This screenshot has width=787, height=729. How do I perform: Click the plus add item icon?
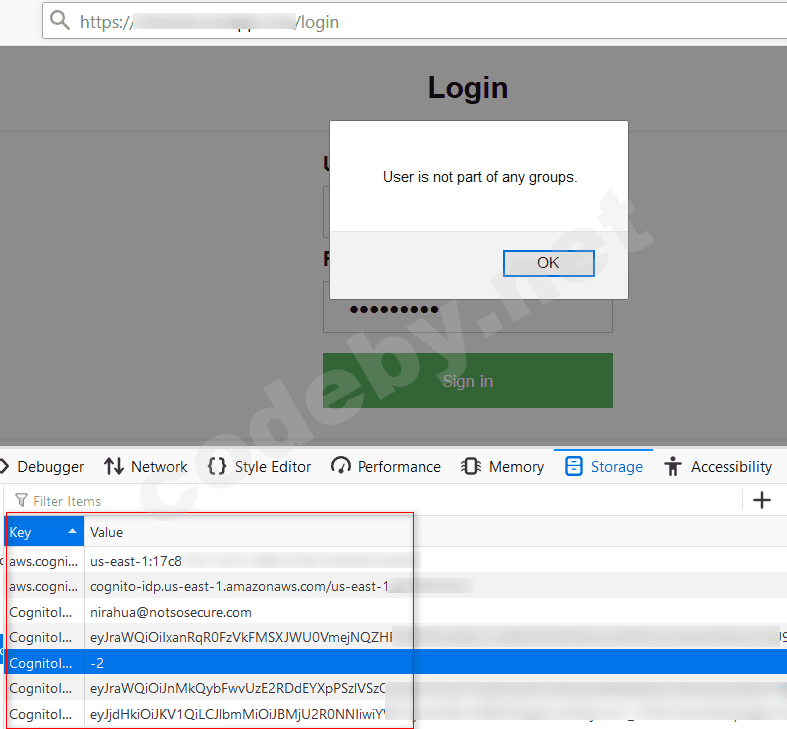pos(762,500)
